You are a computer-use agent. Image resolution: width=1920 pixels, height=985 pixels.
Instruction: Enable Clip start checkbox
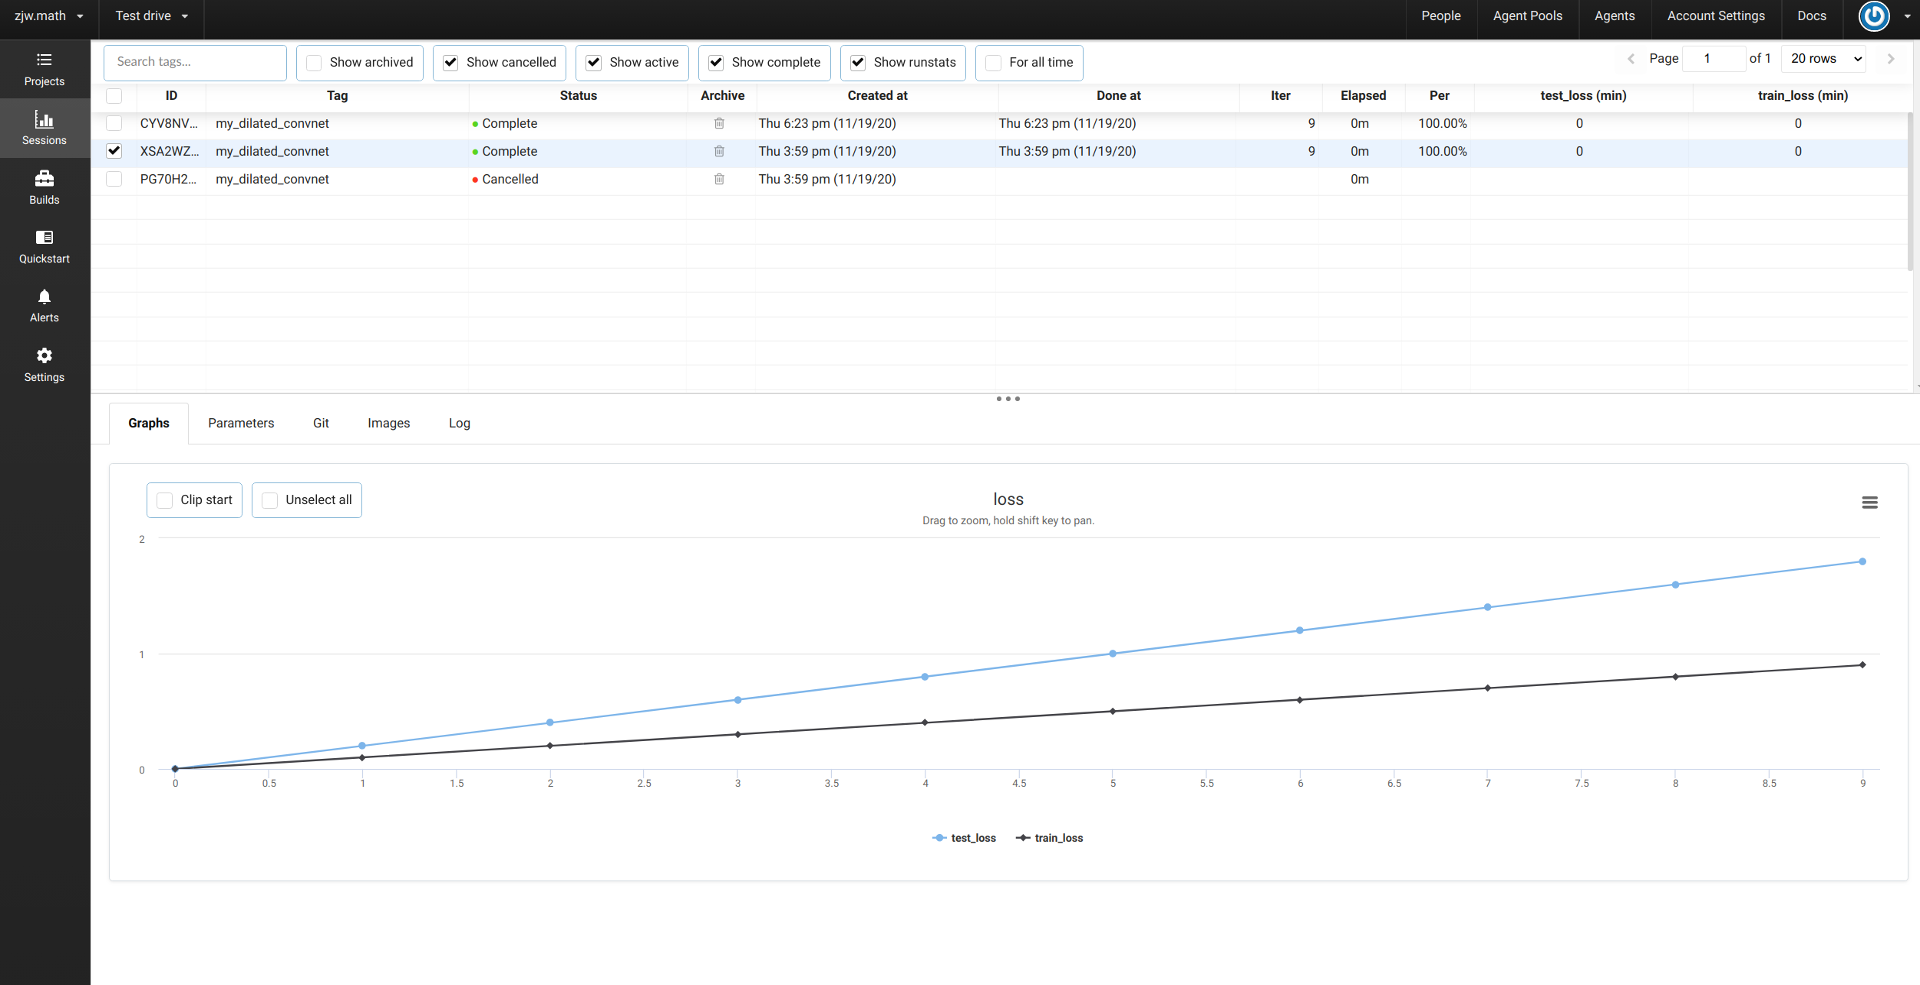165,500
